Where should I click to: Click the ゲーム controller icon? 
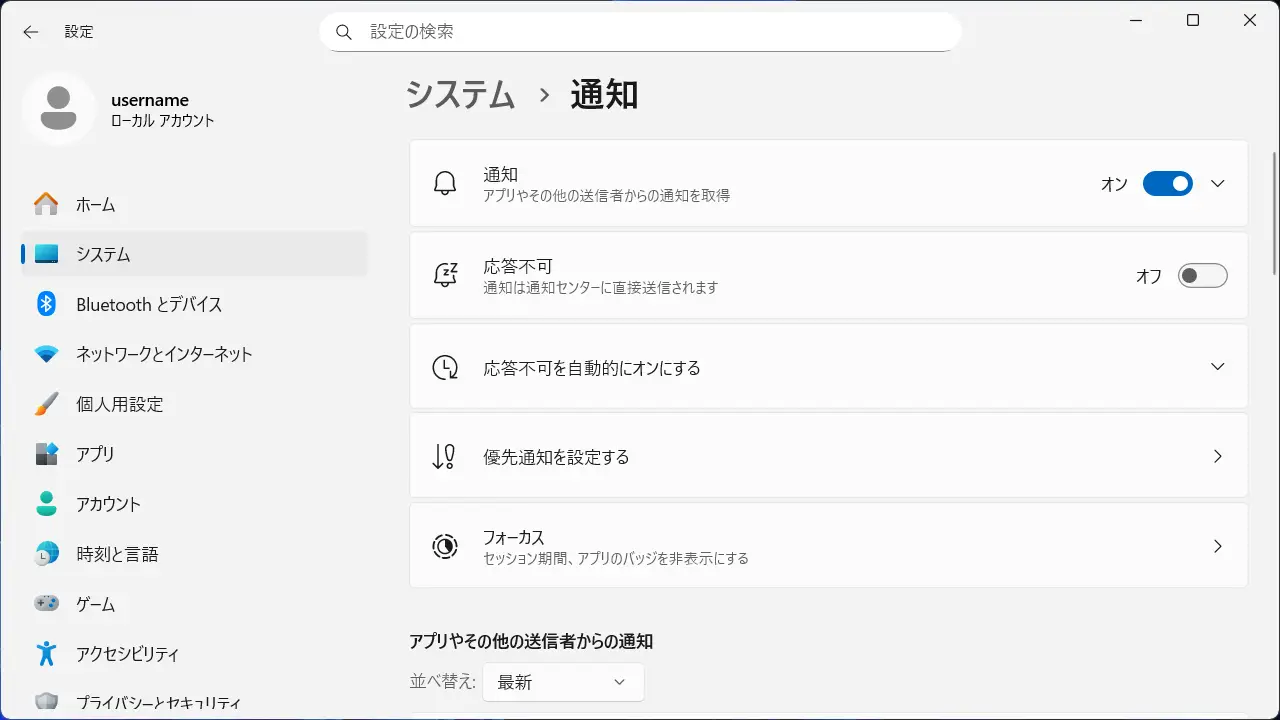pyautogui.click(x=46, y=604)
